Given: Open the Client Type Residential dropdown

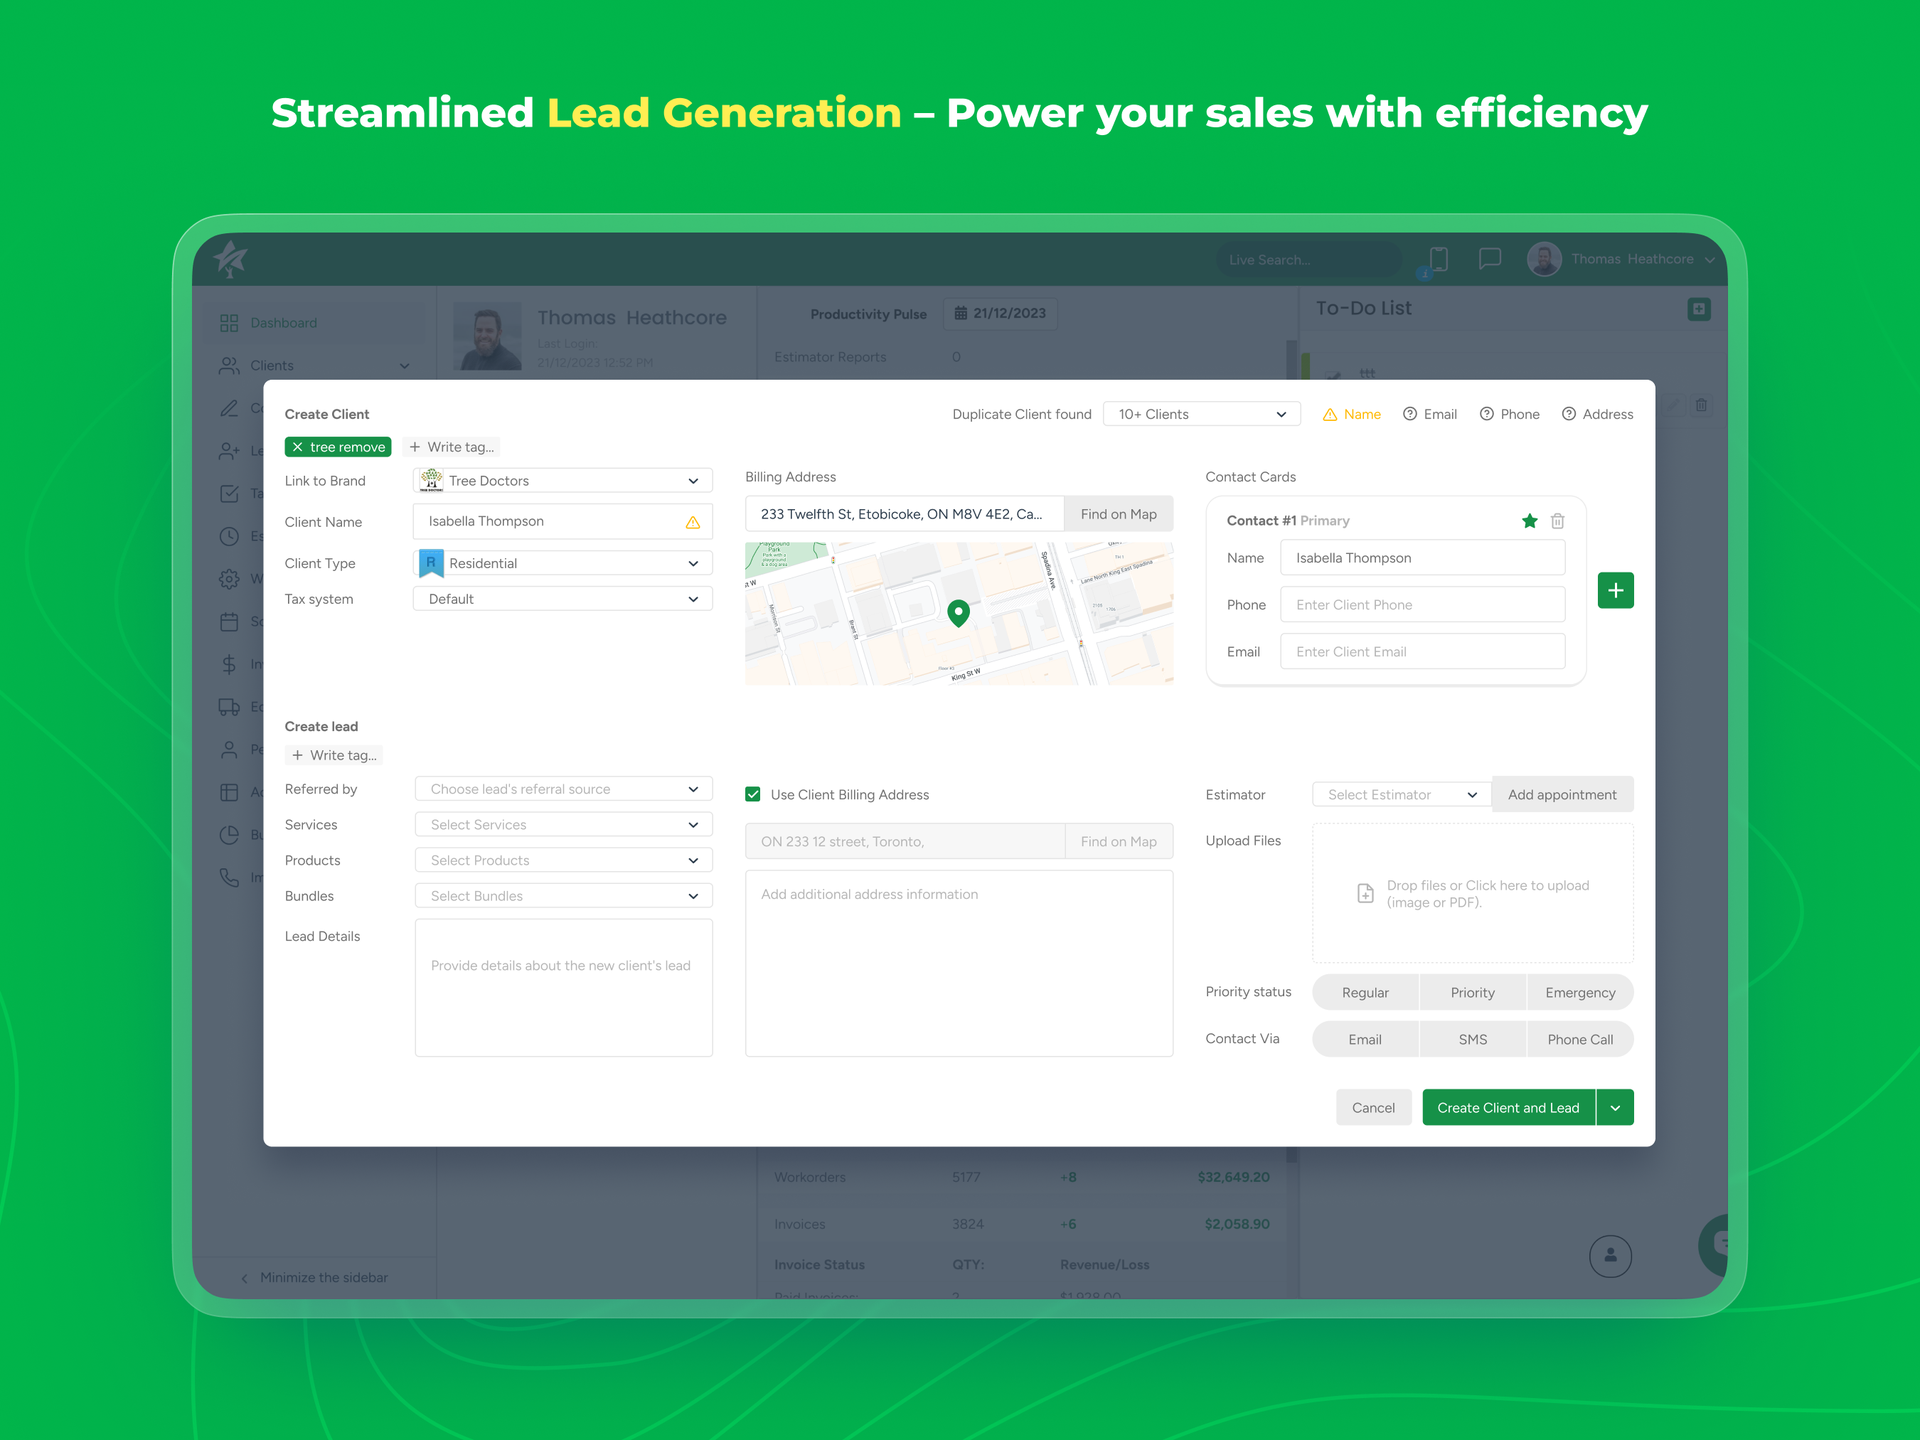Looking at the screenshot, I should (563, 563).
